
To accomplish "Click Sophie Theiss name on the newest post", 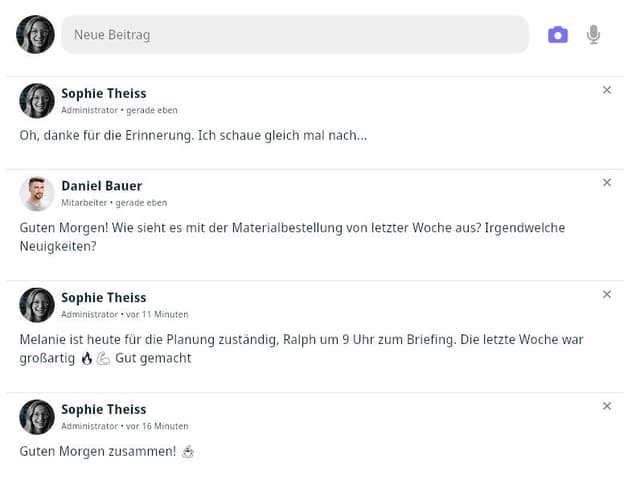I will pyautogui.click(x=104, y=93).
